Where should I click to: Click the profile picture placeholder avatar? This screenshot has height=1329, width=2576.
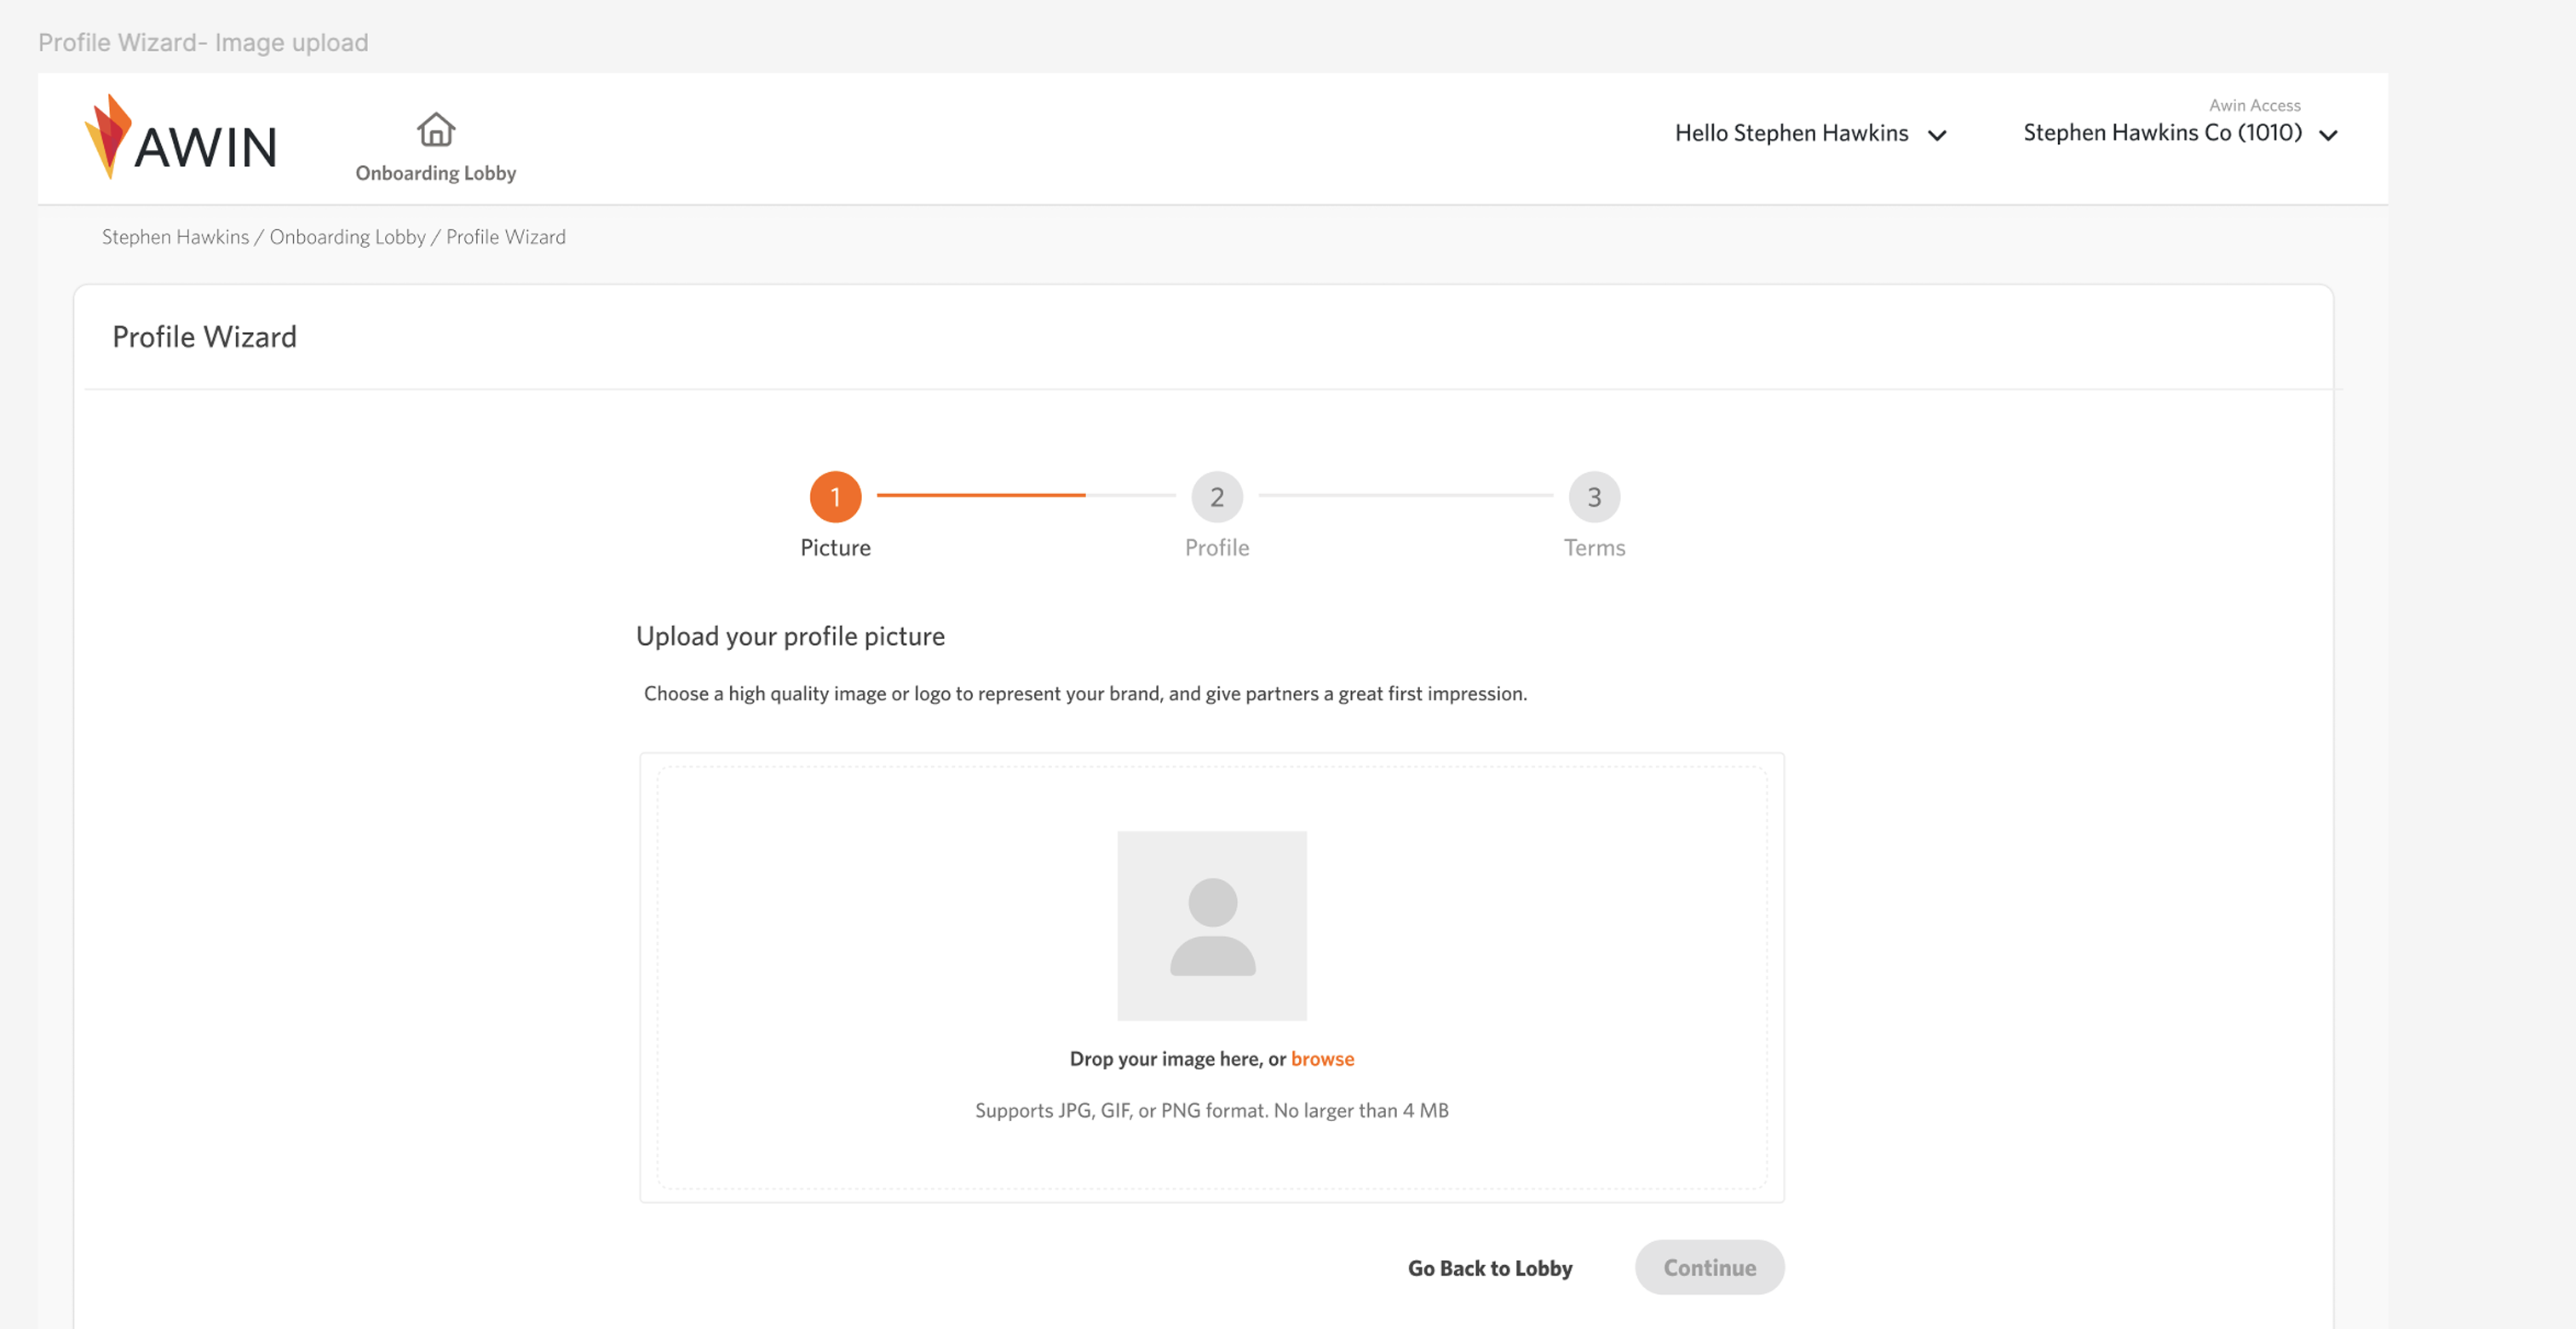[x=1211, y=925]
